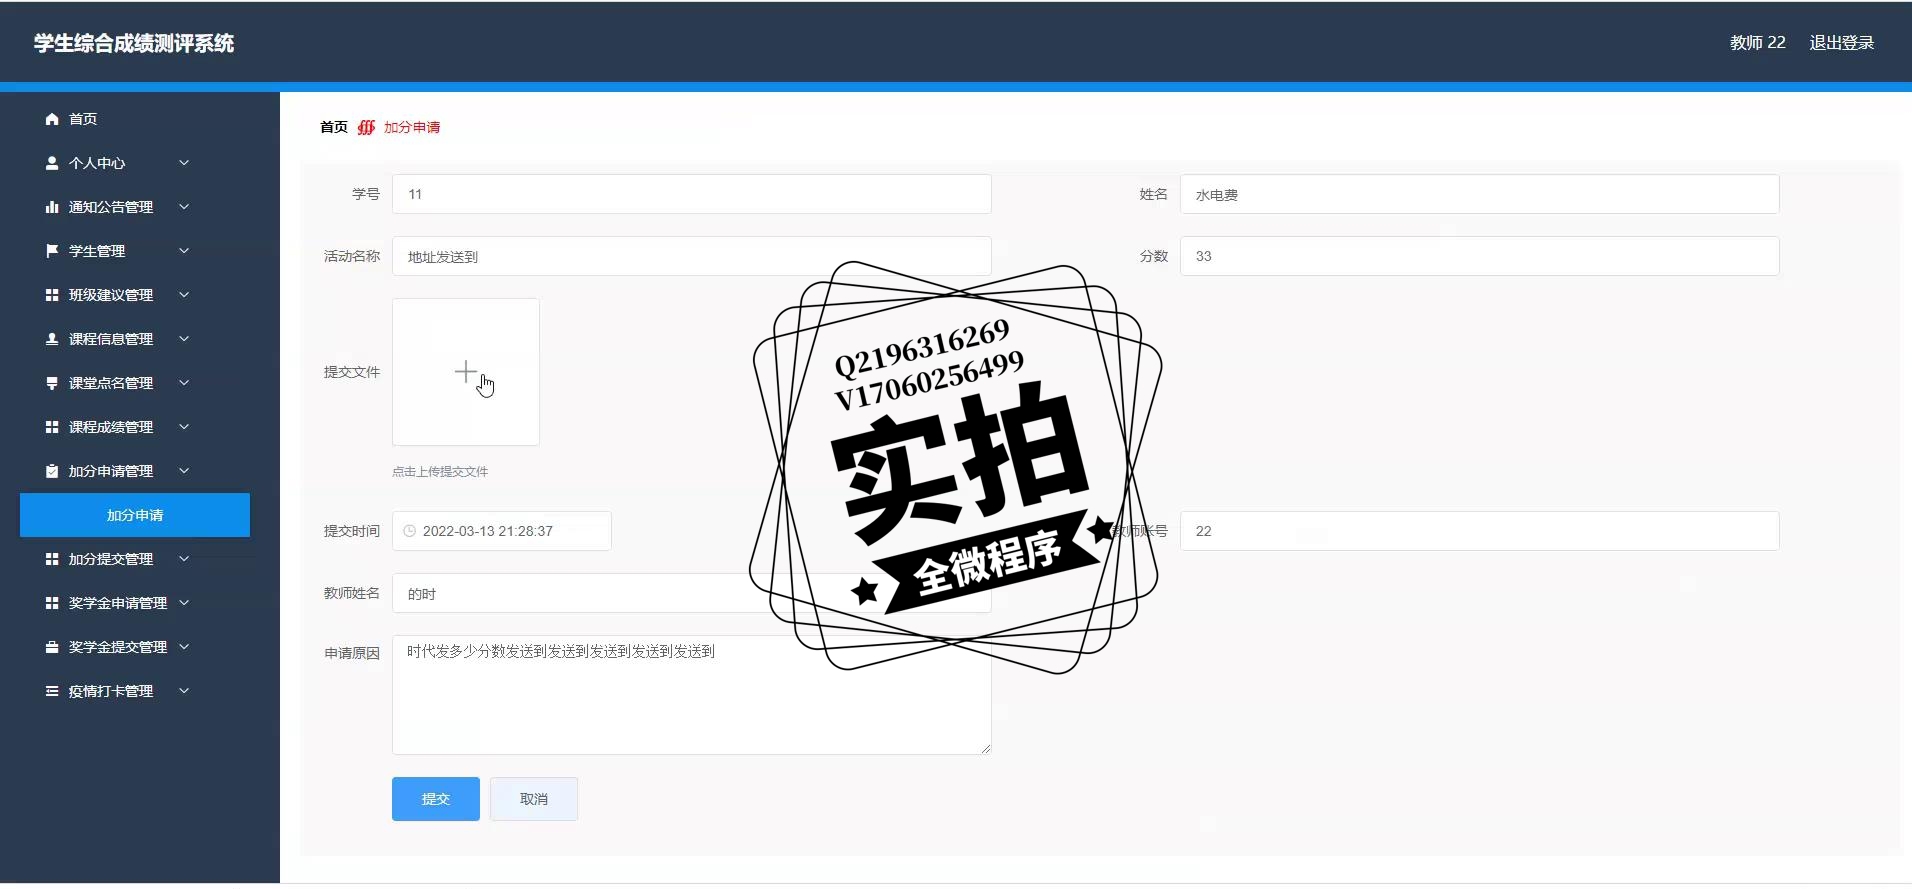This screenshot has width=1912, height=889.
Task: Open the 首页 sidebar menu item
Action: coord(83,119)
